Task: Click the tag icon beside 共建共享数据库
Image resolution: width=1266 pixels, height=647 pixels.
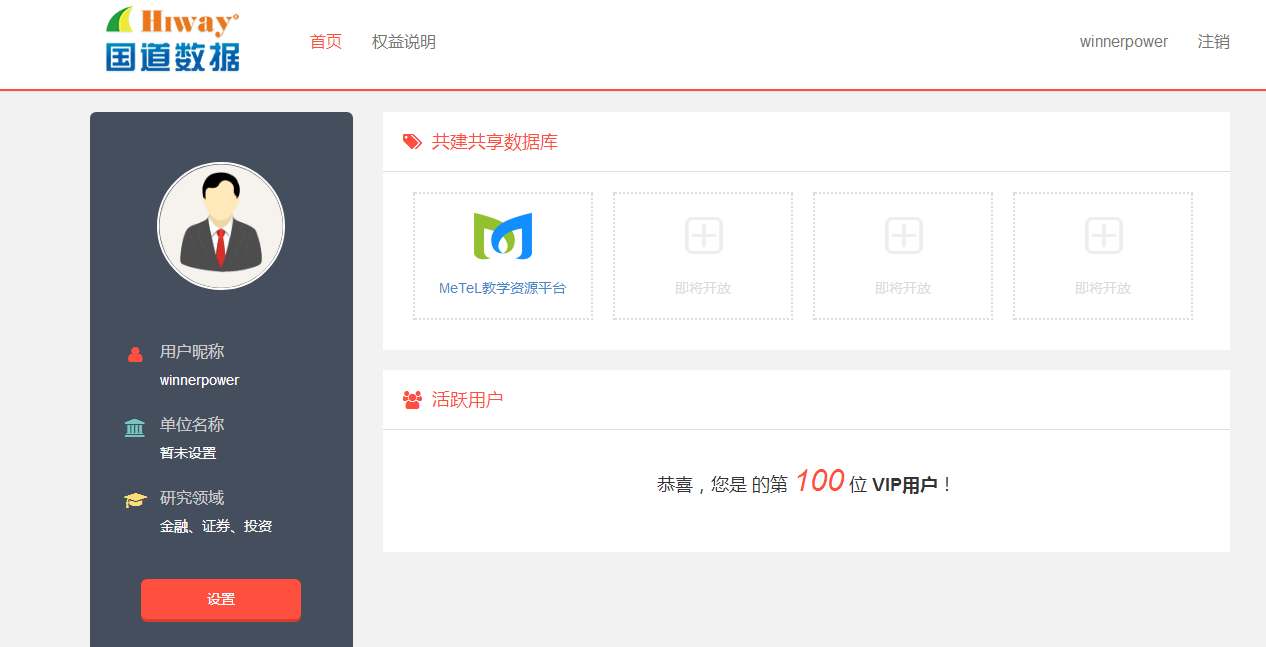Action: click(x=412, y=142)
